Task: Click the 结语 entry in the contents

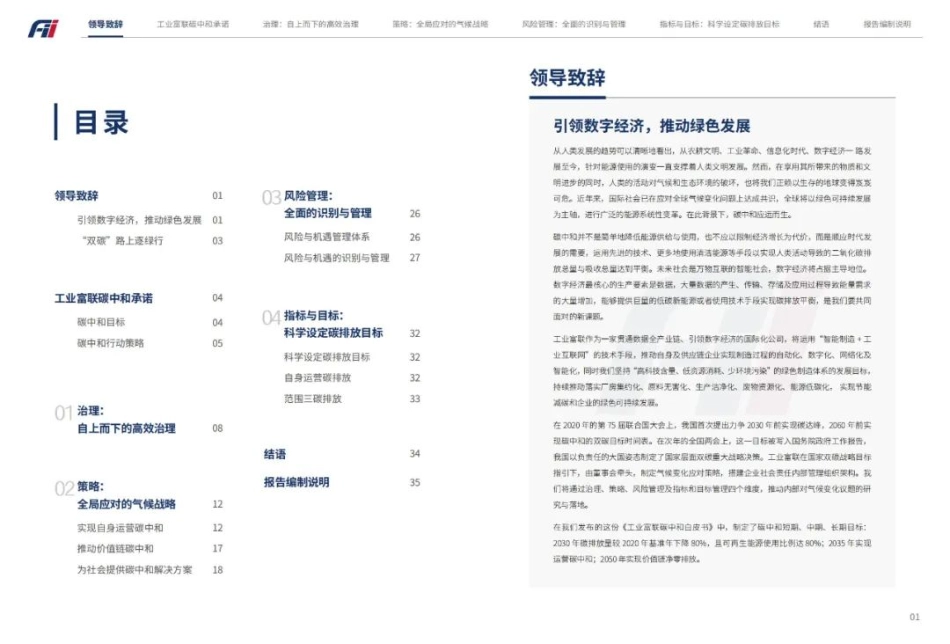Action: click(274, 454)
